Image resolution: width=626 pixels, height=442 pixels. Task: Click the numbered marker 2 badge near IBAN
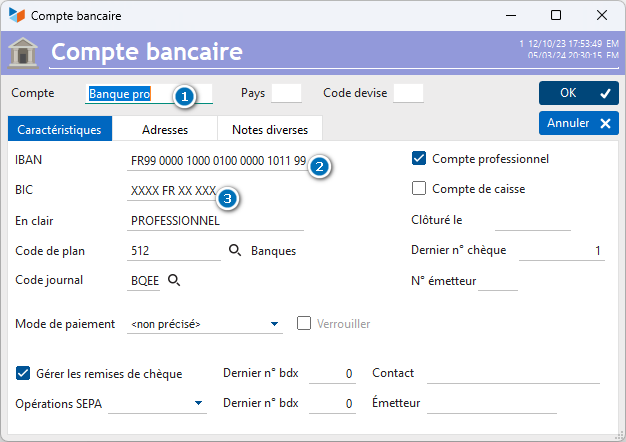point(319,166)
